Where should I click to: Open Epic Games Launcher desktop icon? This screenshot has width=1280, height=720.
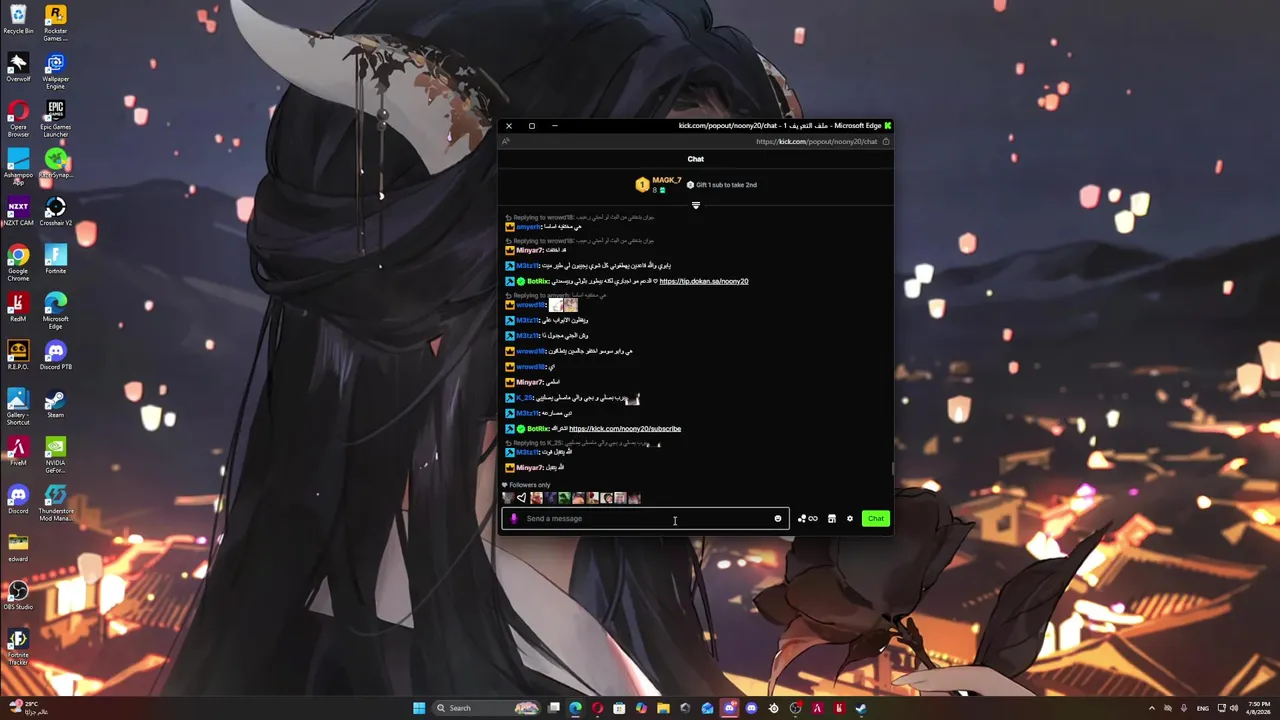55,119
